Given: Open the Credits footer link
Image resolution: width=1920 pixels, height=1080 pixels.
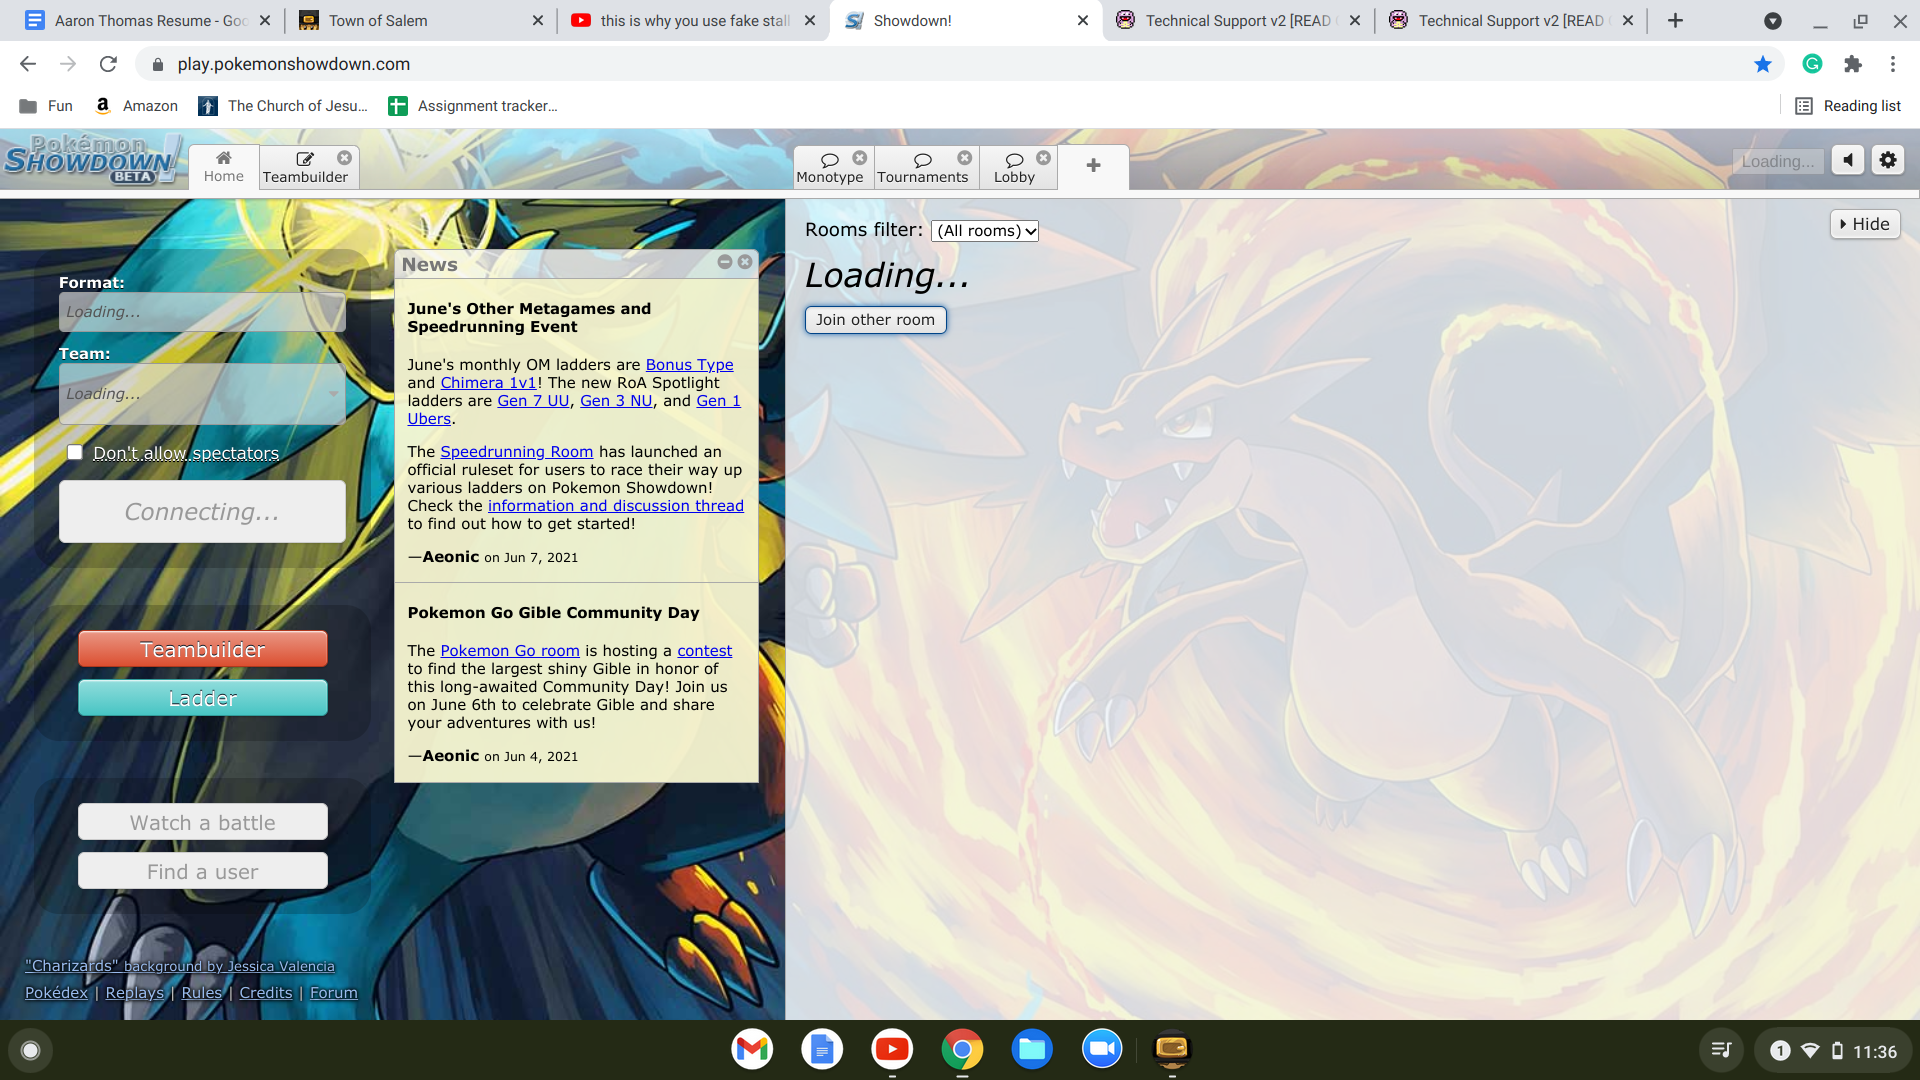Looking at the screenshot, I should [x=266, y=993].
